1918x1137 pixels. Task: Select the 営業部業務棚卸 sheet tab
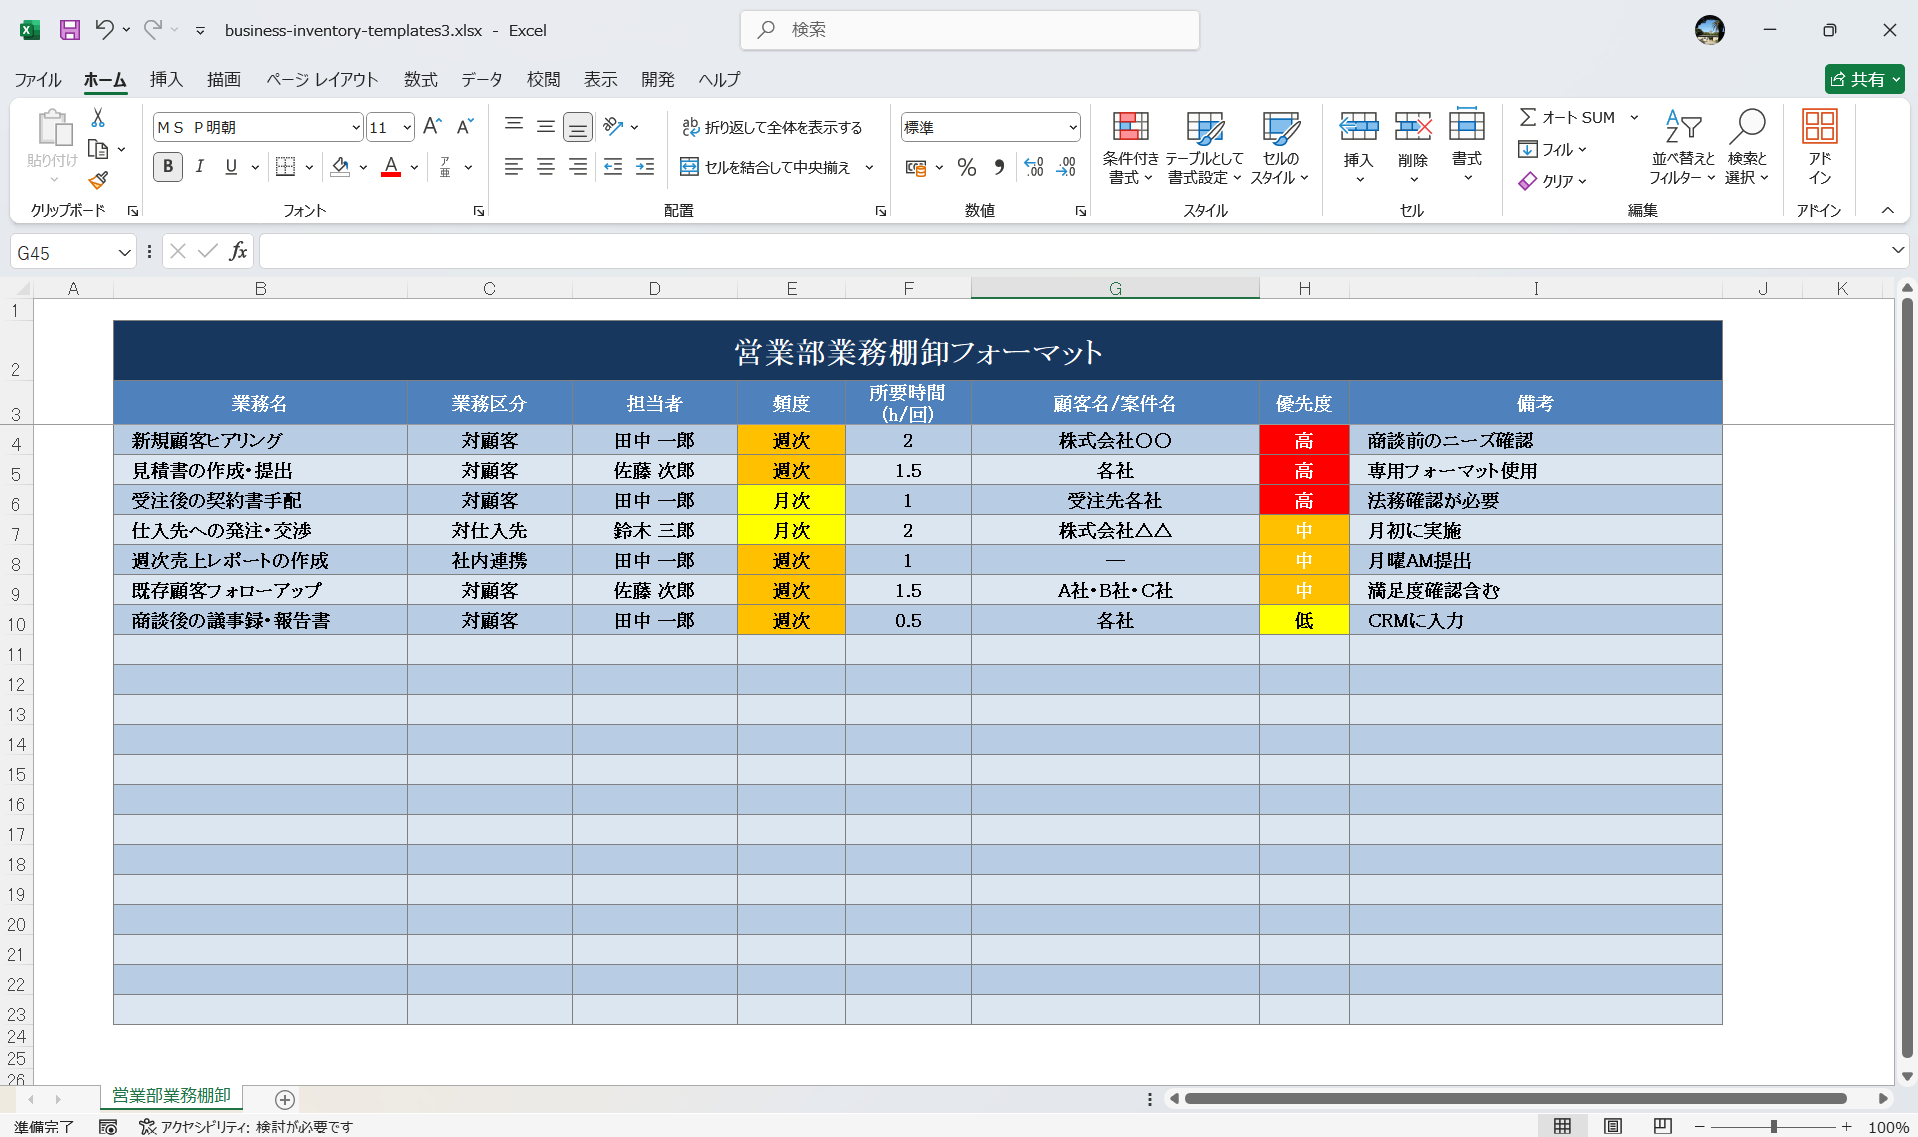(171, 1096)
